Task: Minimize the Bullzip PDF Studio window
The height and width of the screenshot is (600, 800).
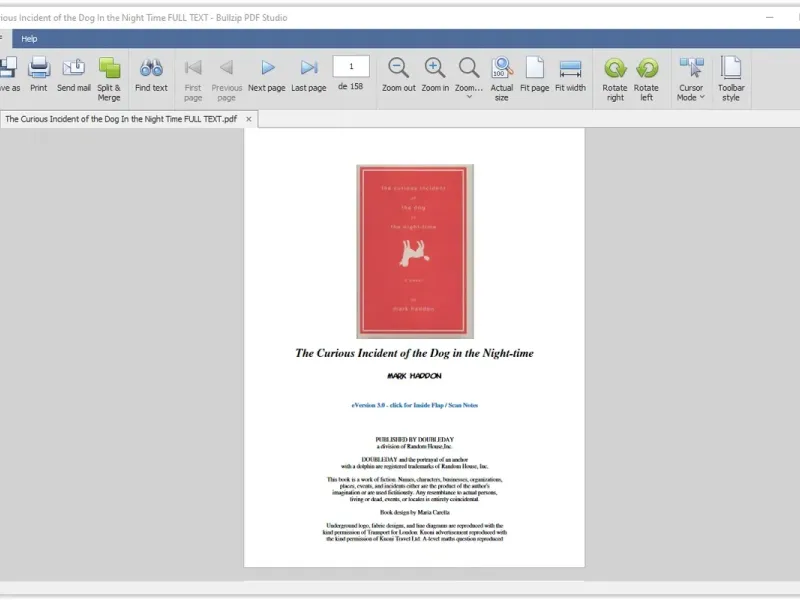Action: tap(769, 17)
